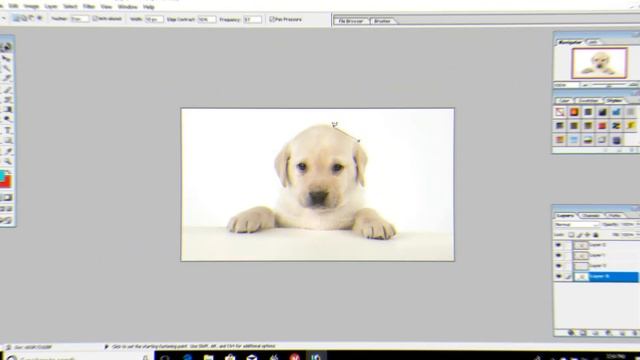
Task: Open the Window menu
Action: [127, 7]
